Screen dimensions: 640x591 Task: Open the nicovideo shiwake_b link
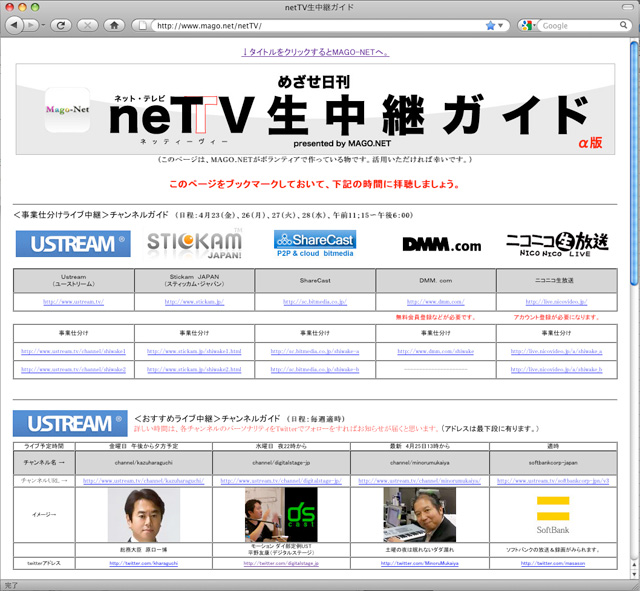[556, 370]
